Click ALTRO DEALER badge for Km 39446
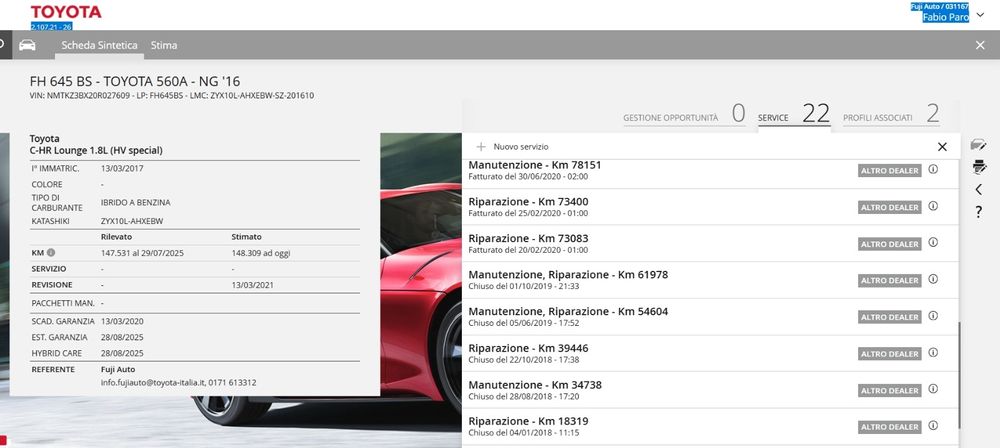Image resolution: width=1000 pixels, height=448 pixels. click(x=890, y=354)
